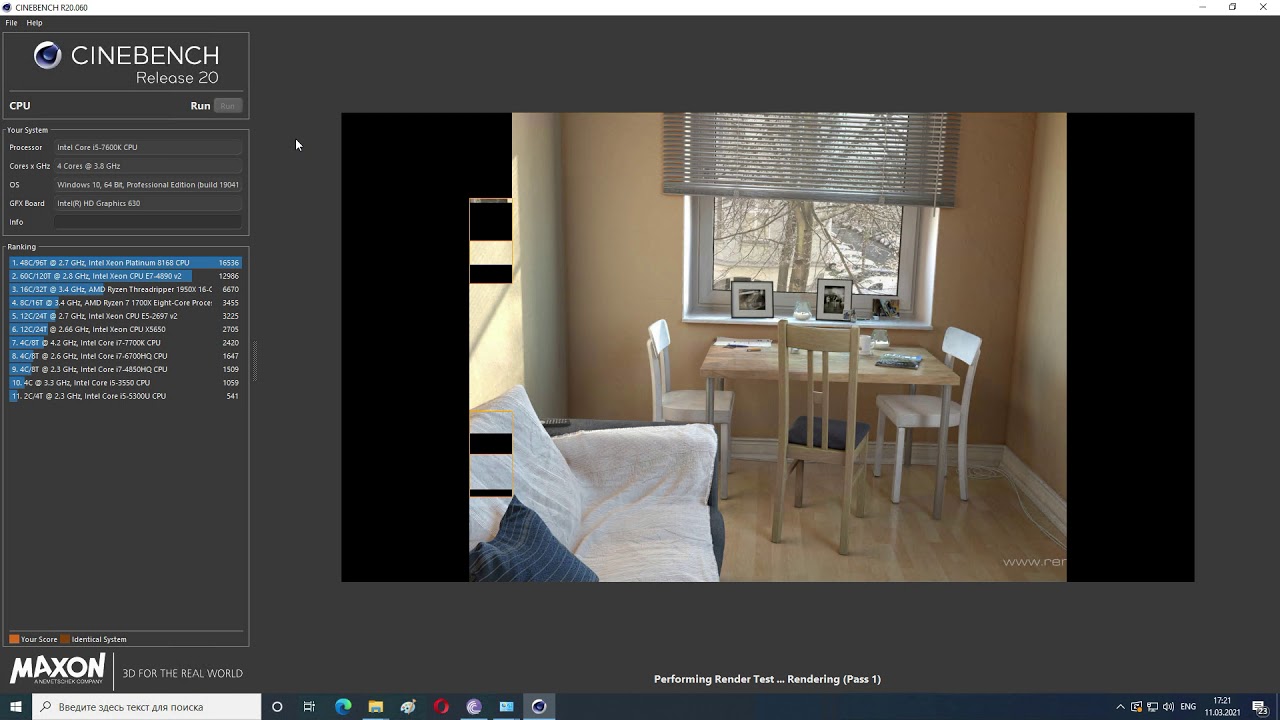The height and width of the screenshot is (720, 1280).
Task: Open the blue window taskbar app
Action: (507, 707)
